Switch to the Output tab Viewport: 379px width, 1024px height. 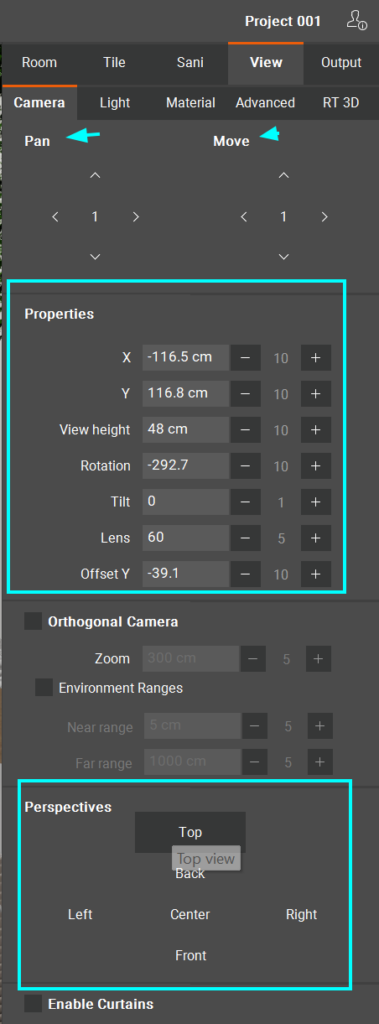click(x=341, y=63)
